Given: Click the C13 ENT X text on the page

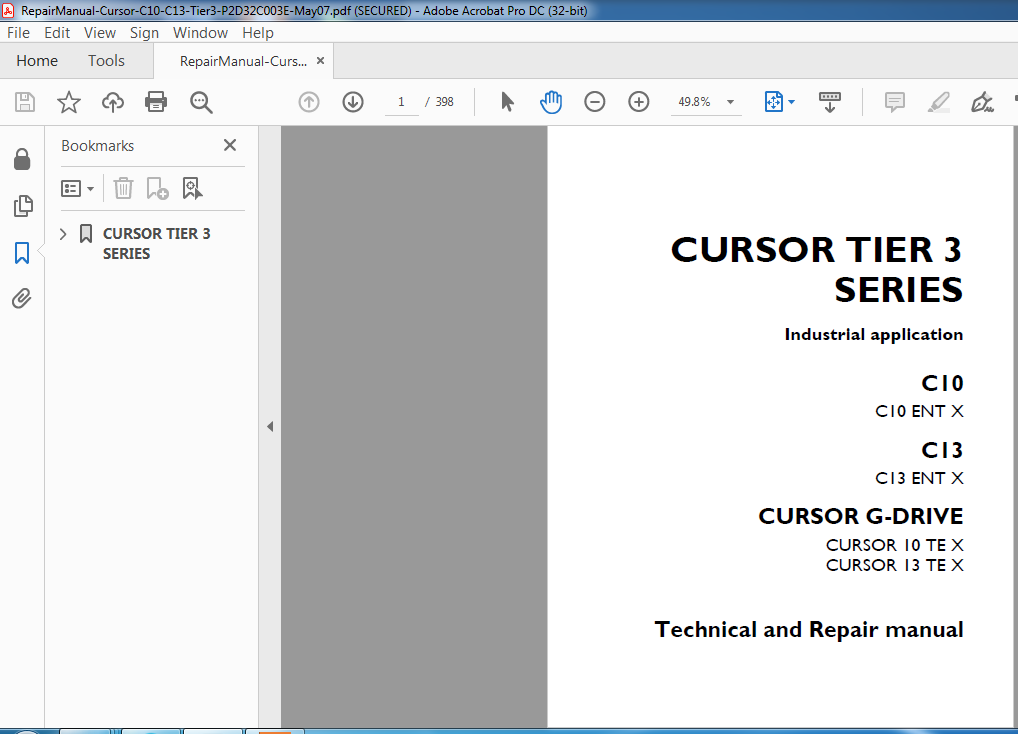Looking at the screenshot, I should pyautogui.click(x=919, y=478).
